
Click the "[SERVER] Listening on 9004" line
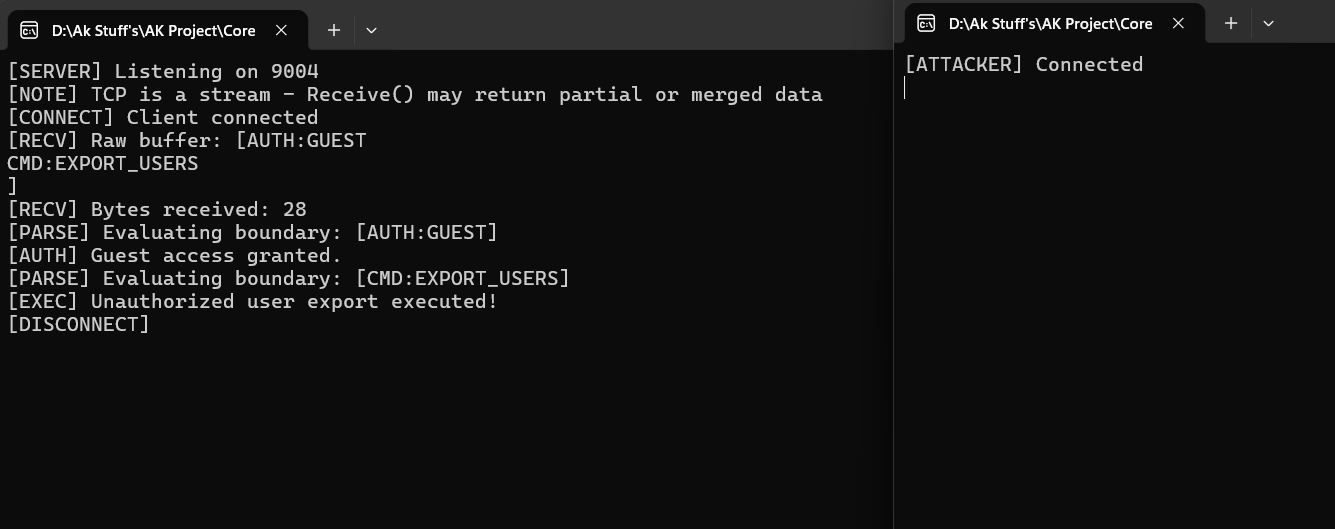click(163, 71)
